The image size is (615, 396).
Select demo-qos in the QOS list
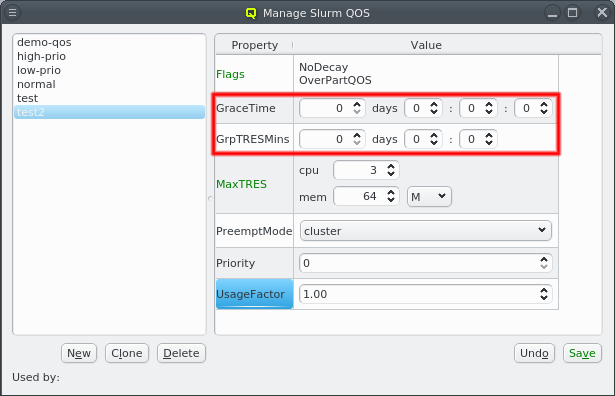click(x=109, y=42)
